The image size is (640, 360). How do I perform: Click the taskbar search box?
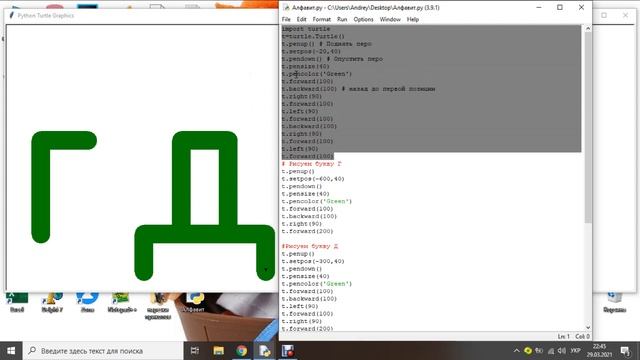click(102, 351)
